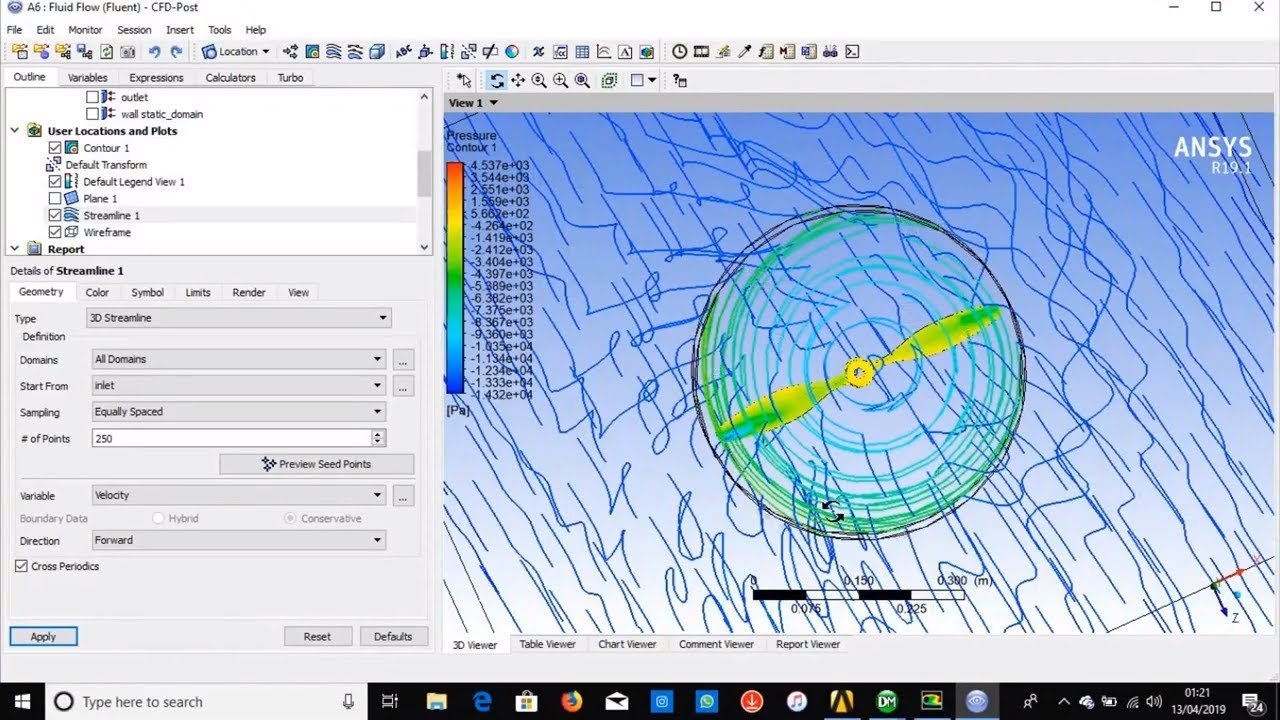This screenshot has height=720, width=1280.
Task: Tick the wall static_domain checkbox
Action: (92, 114)
